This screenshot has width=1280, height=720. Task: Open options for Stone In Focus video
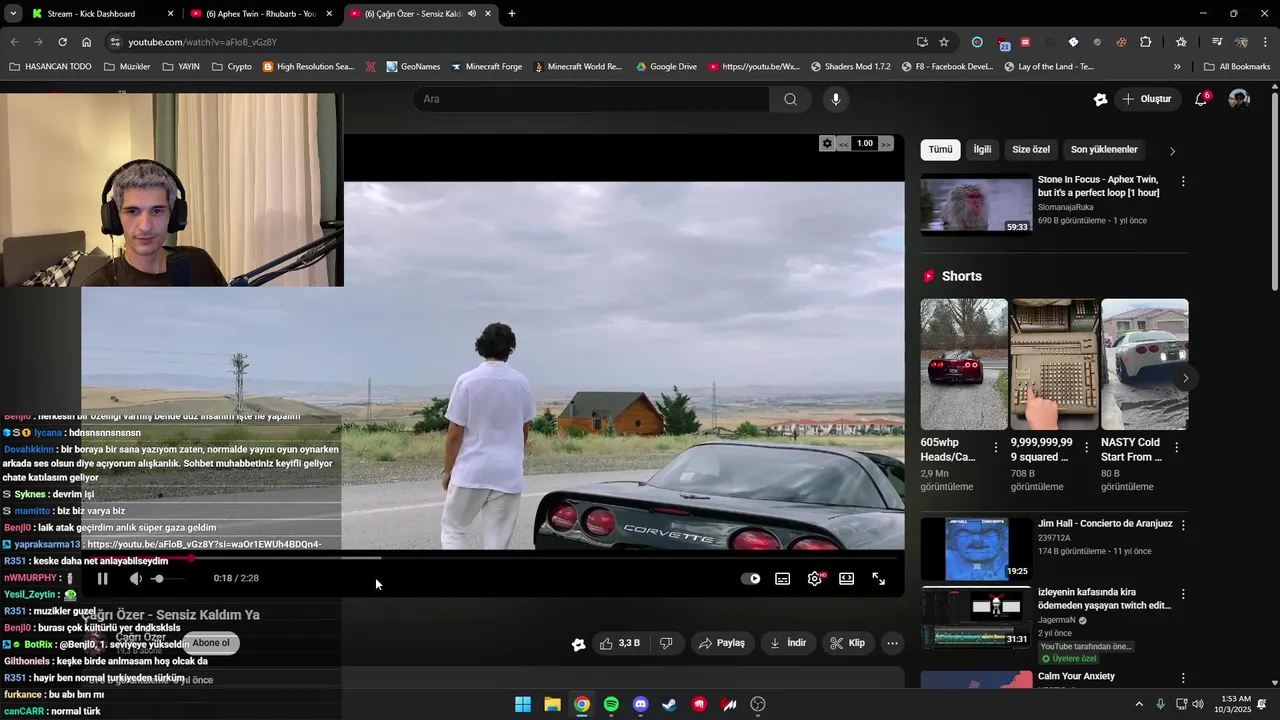click(1183, 182)
